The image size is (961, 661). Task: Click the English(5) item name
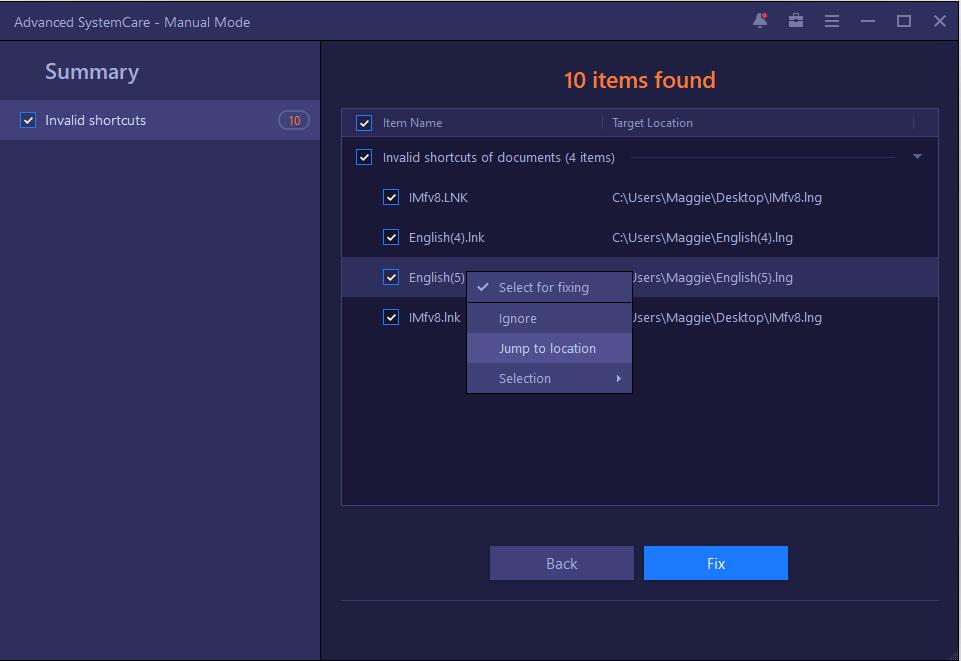click(436, 277)
